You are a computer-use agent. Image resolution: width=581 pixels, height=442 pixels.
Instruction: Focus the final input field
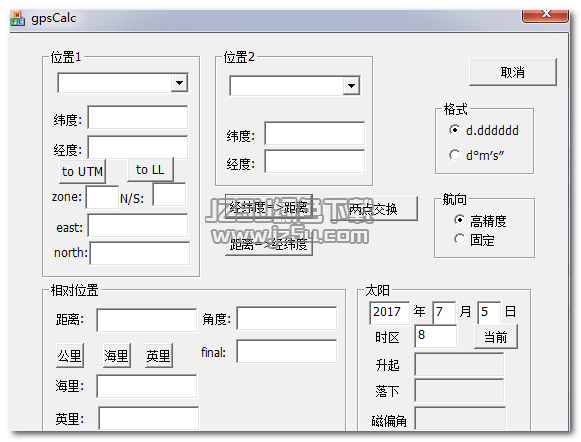[x=286, y=351]
